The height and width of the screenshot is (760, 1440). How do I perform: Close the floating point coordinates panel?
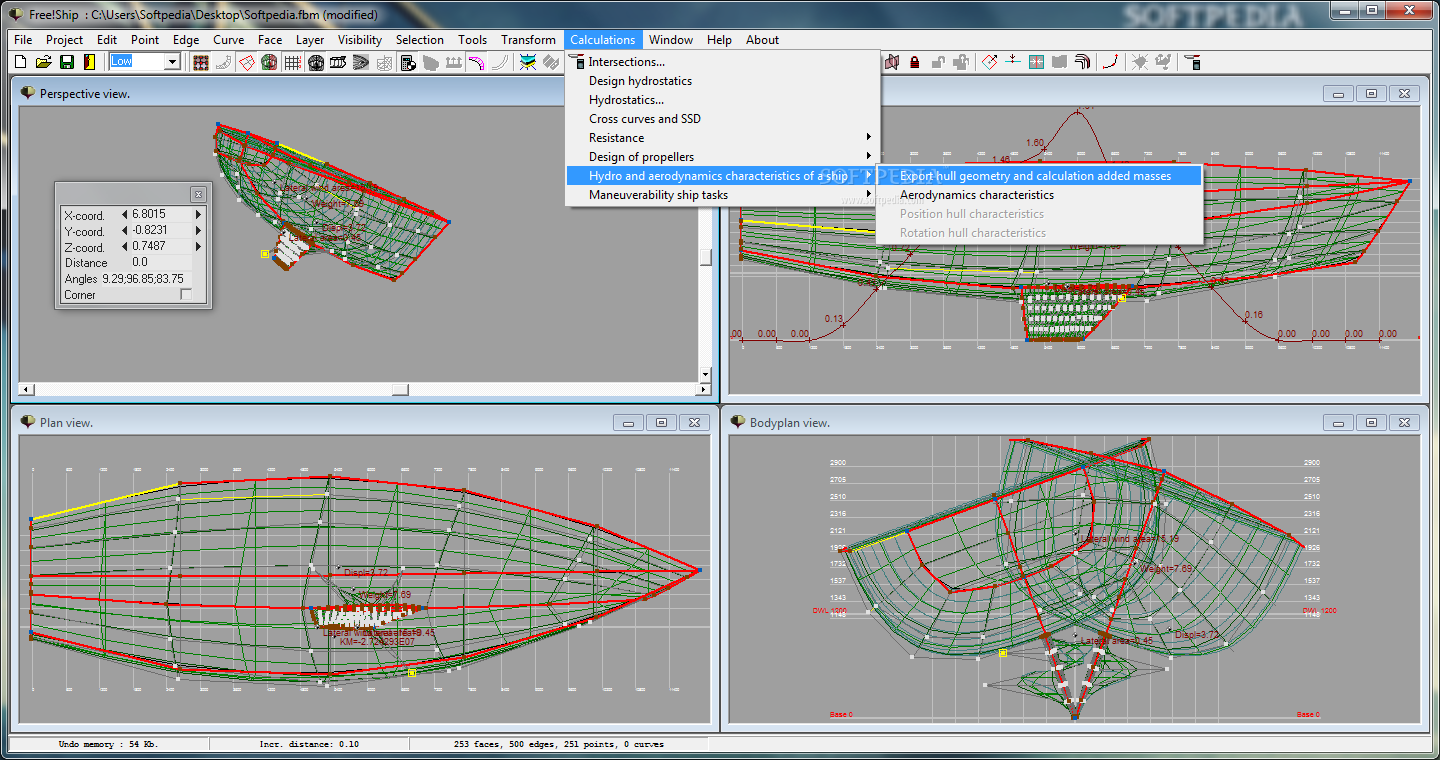198,194
